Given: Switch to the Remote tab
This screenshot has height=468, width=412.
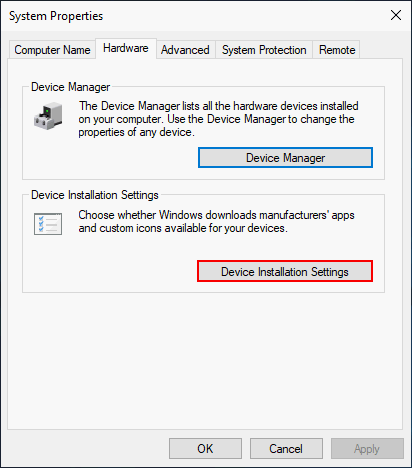Looking at the screenshot, I should tap(337, 50).
